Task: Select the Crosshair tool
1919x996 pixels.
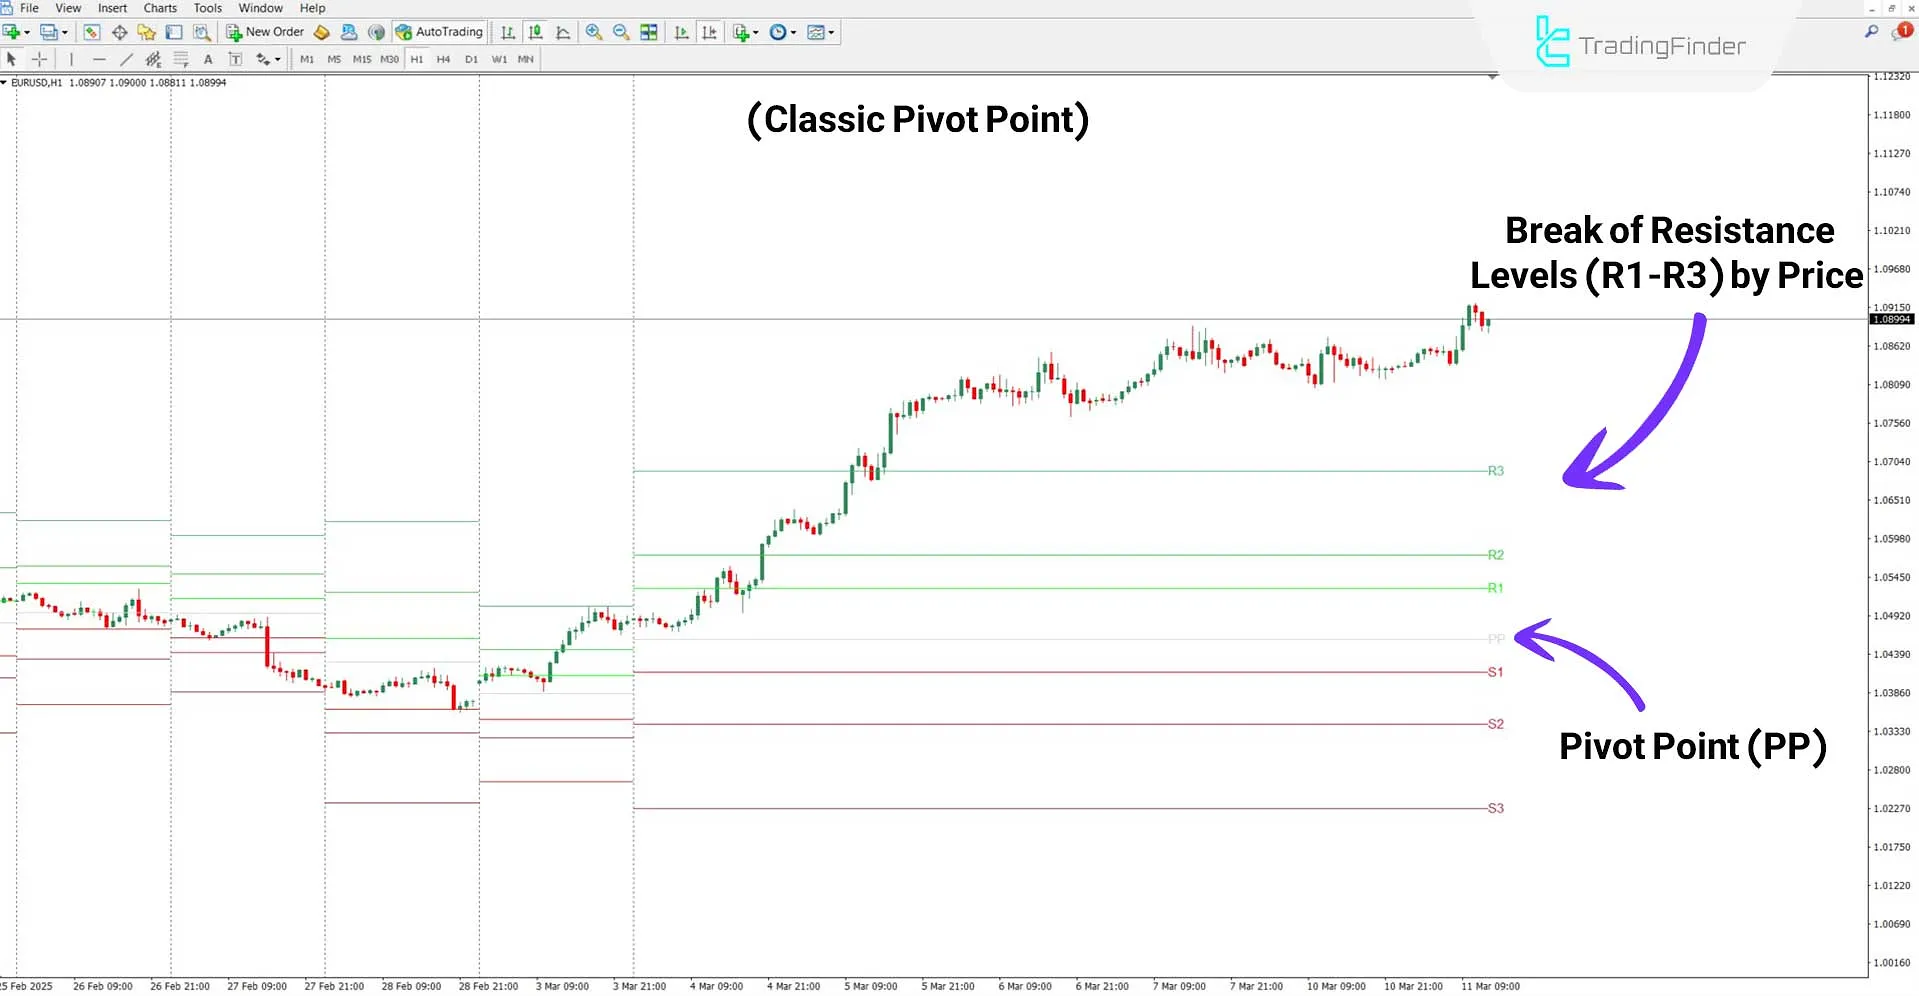Action: point(40,59)
